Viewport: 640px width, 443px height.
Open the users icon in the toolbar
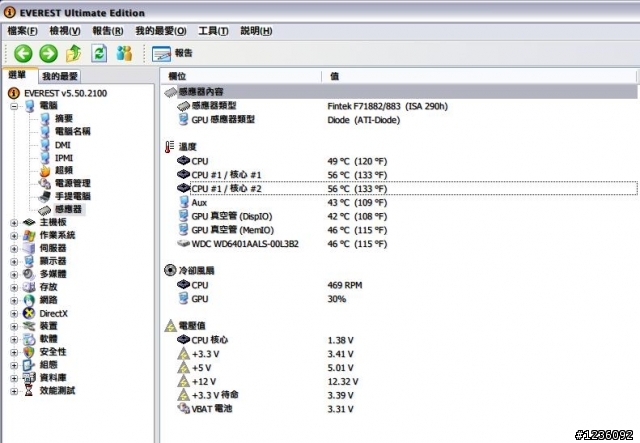pyautogui.click(x=124, y=53)
